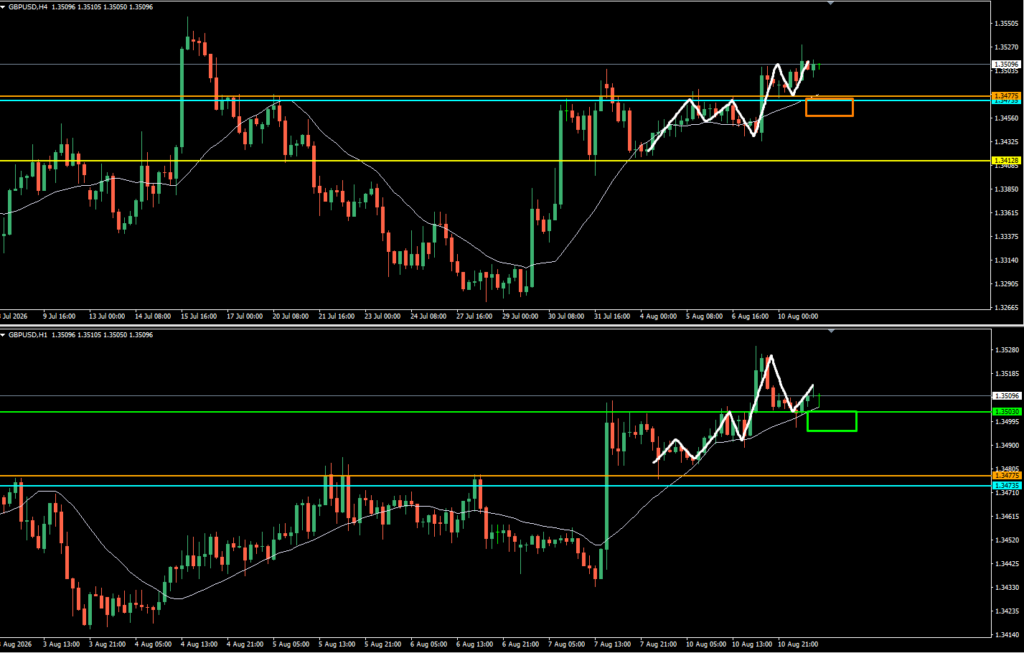Click the cyan 1.34735 price tag on H1 chart
Viewport: 1024px width, 653px height.
pyautogui.click(x=1006, y=486)
